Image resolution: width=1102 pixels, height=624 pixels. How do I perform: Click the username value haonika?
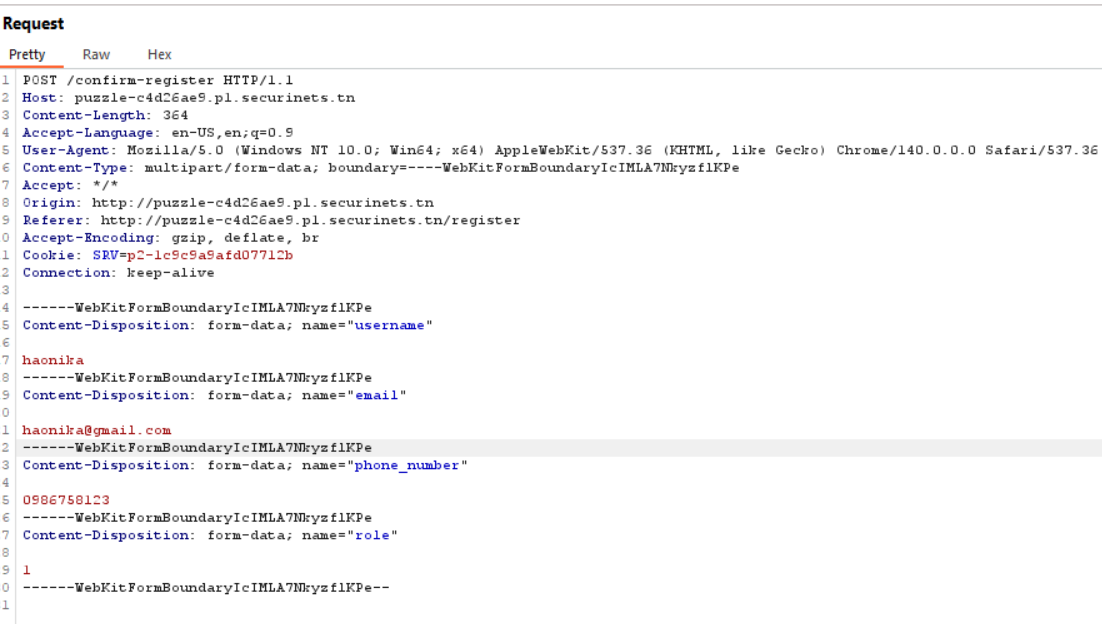coord(53,360)
